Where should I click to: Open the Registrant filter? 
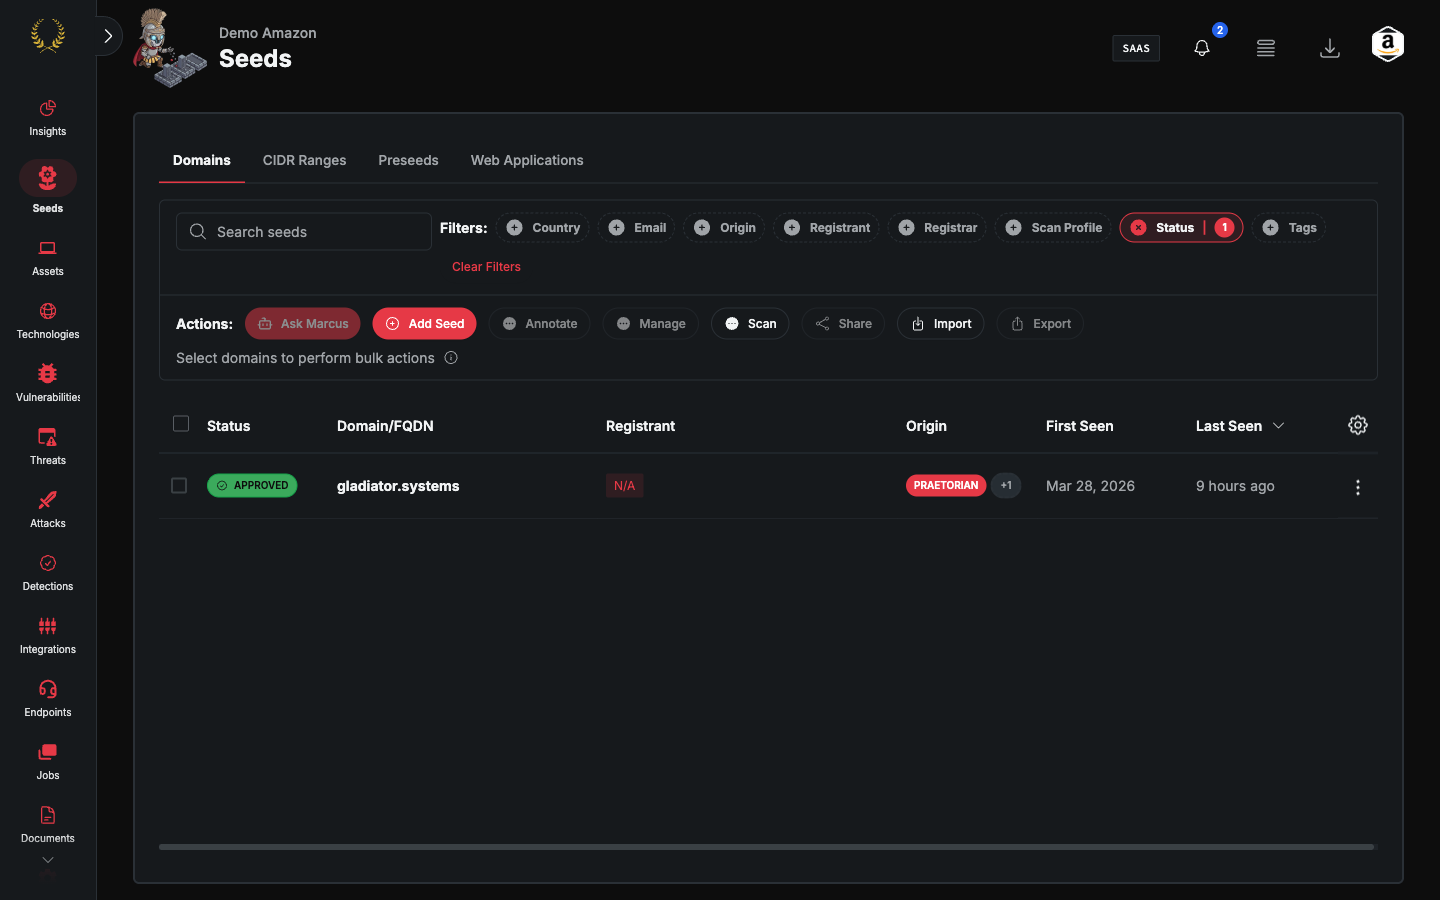pyautogui.click(x=826, y=228)
